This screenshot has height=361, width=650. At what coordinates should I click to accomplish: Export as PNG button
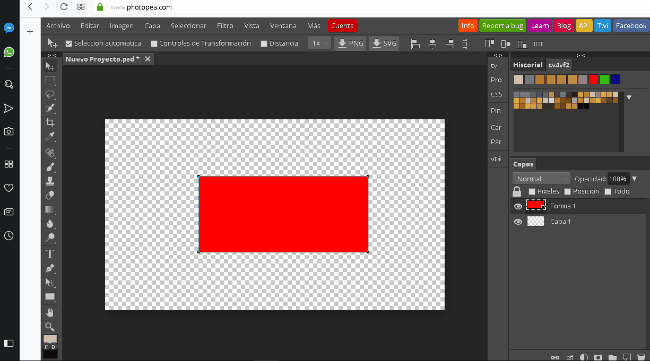point(350,43)
